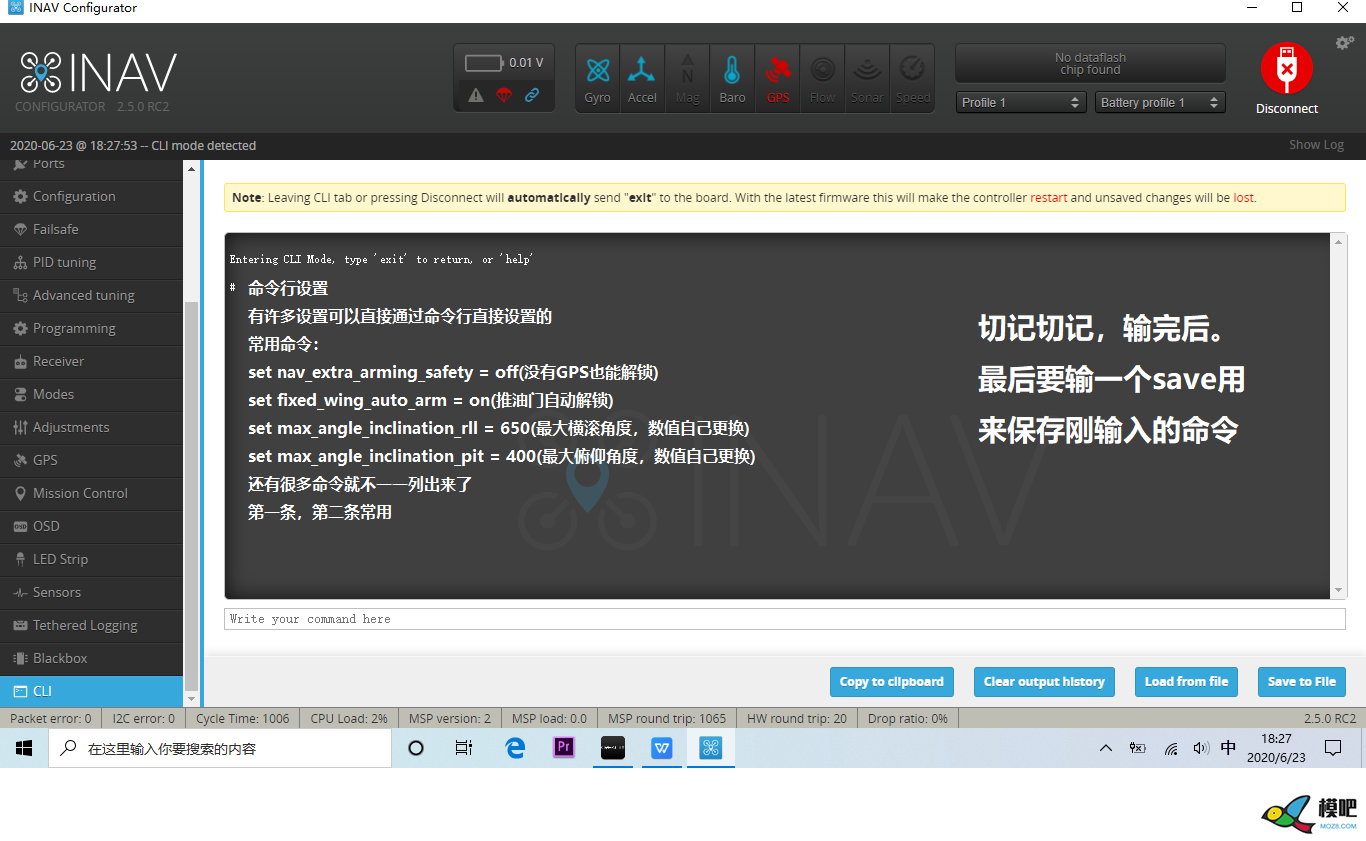Click the Packet error: 0 status
This screenshot has width=1366, height=841.
50,718
